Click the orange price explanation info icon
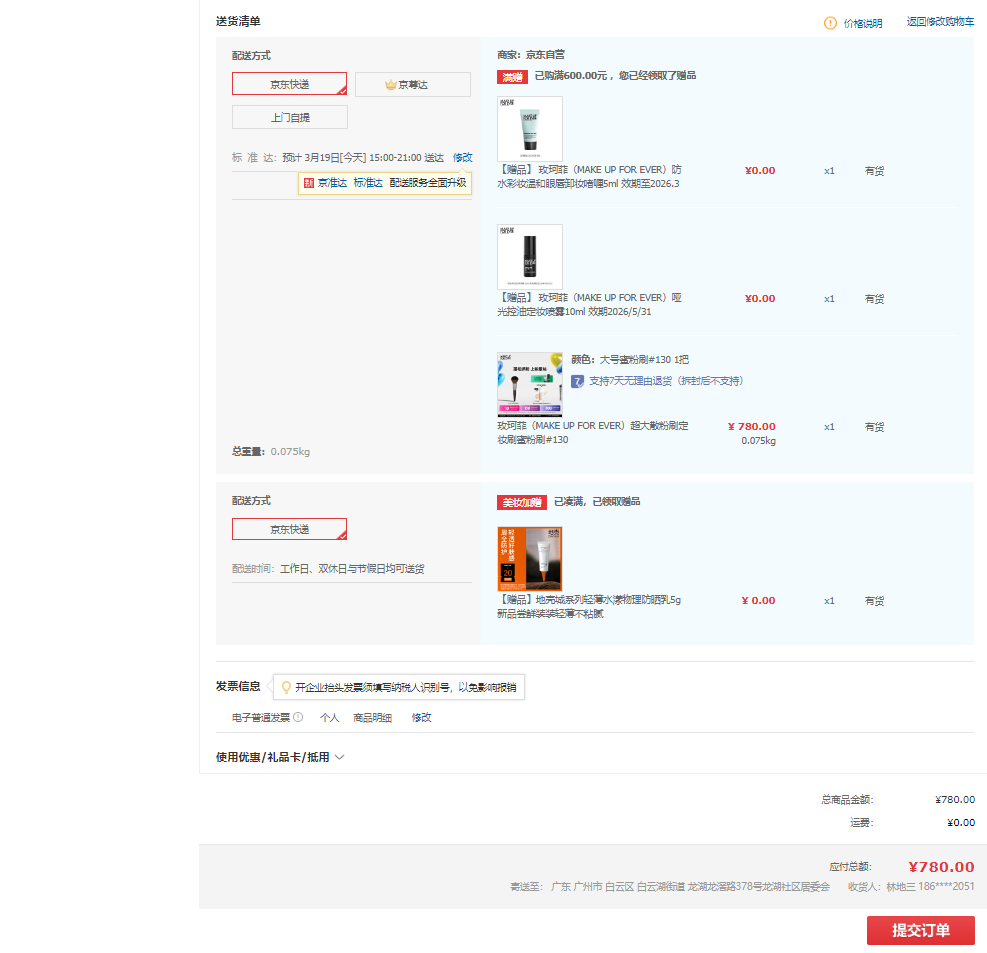The height and width of the screenshot is (953, 987). pyautogui.click(x=830, y=23)
